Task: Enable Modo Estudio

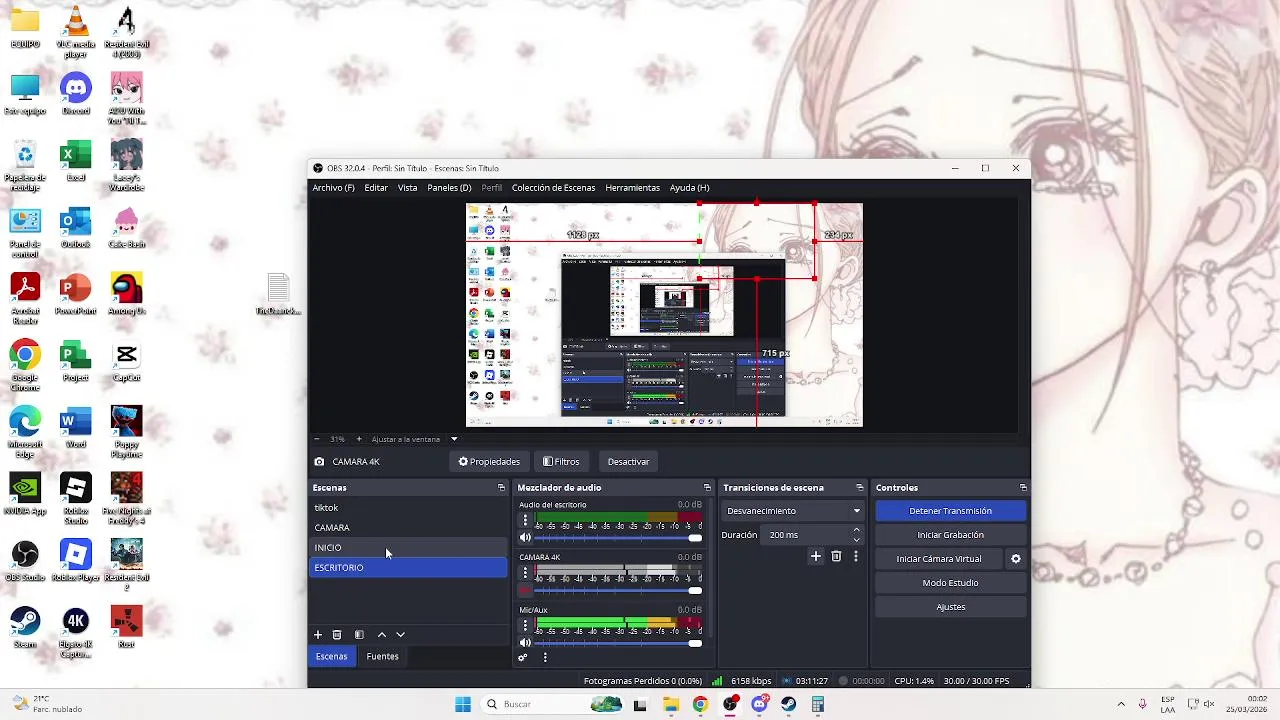Action: 950,583
